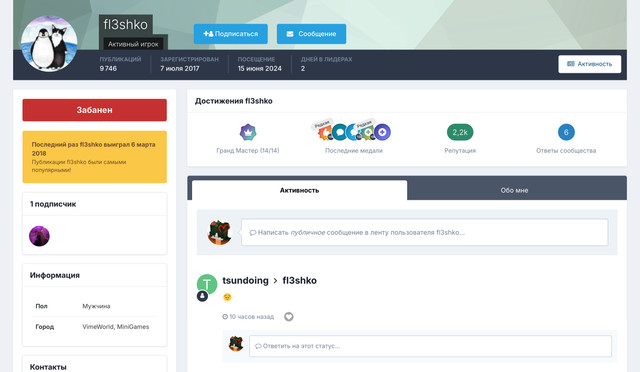The width and height of the screenshot is (640, 372).
Task: Click the Достижения fl3shko heading
Action: (x=234, y=101)
